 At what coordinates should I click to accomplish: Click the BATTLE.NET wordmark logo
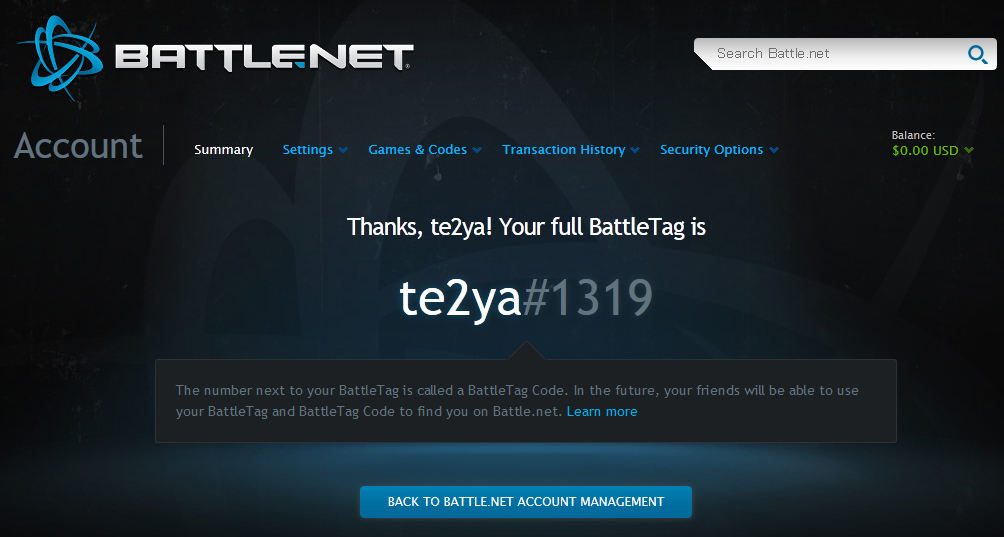click(x=264, y=56)
